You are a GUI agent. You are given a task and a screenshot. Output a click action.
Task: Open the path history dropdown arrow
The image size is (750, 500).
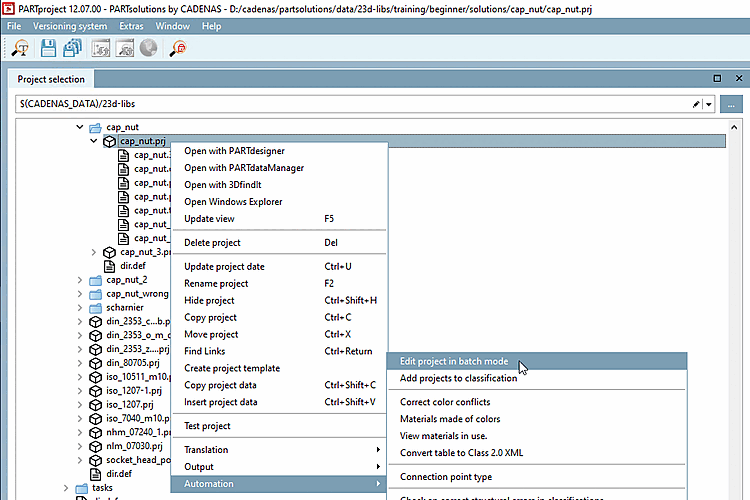pos(708,103)
